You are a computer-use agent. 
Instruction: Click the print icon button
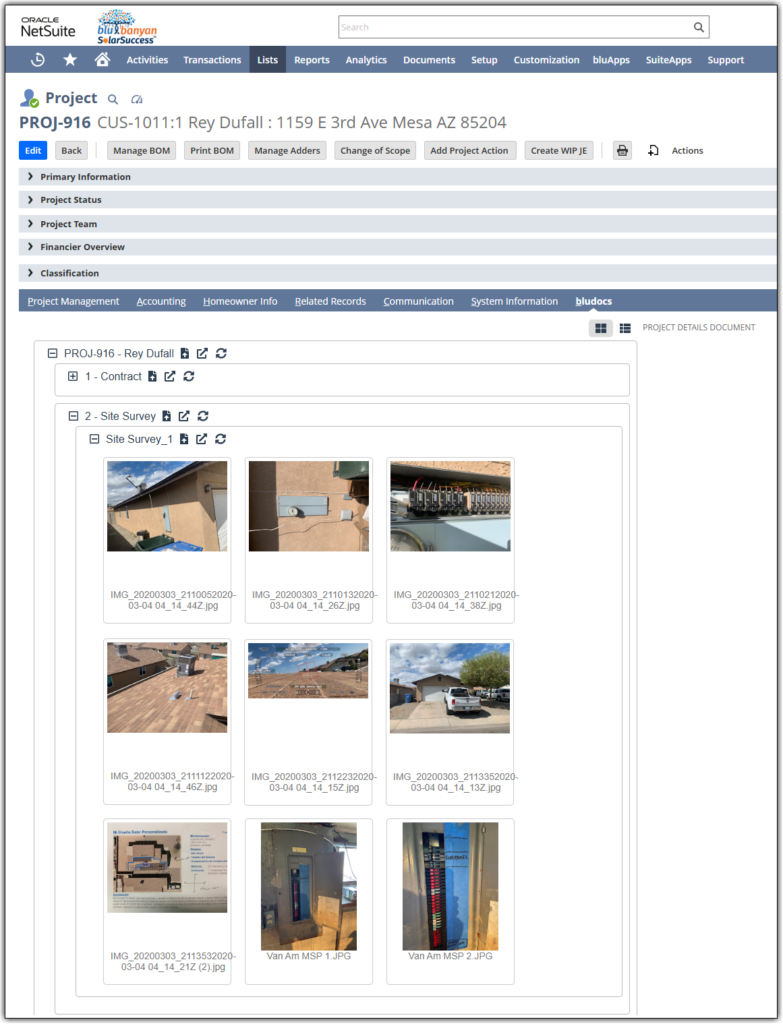coord(622,150)
